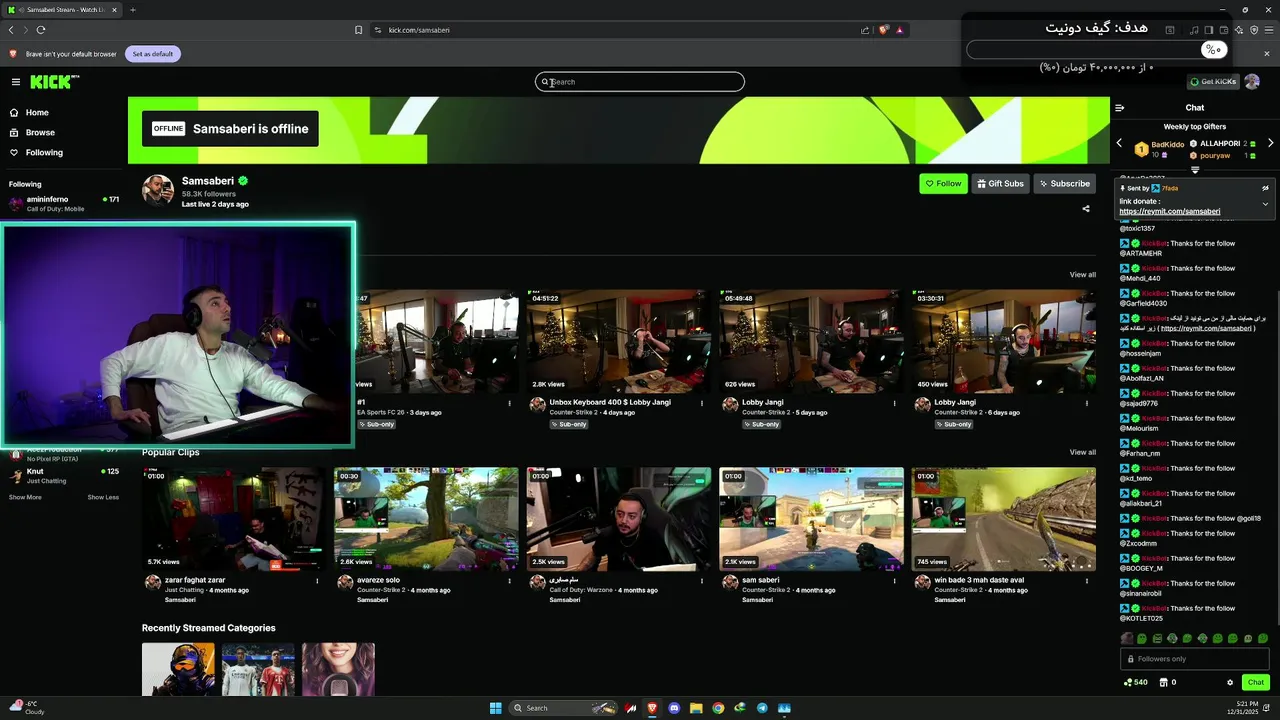
Task: Click Show More in following list
Action: click(x=25, y=498)
